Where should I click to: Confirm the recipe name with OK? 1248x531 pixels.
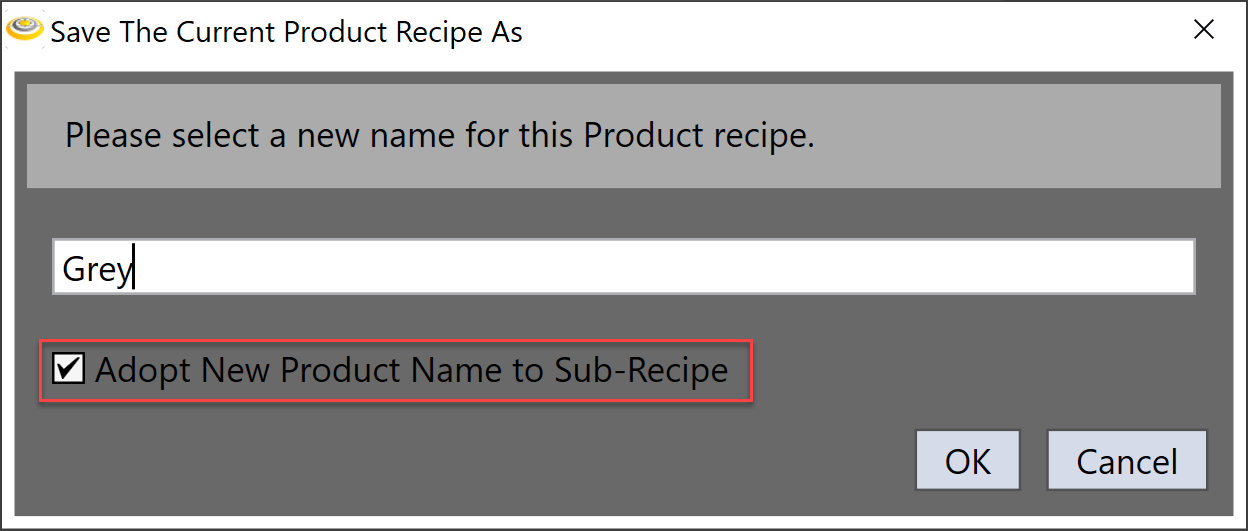pyautogui.click(x=967, y=461)
